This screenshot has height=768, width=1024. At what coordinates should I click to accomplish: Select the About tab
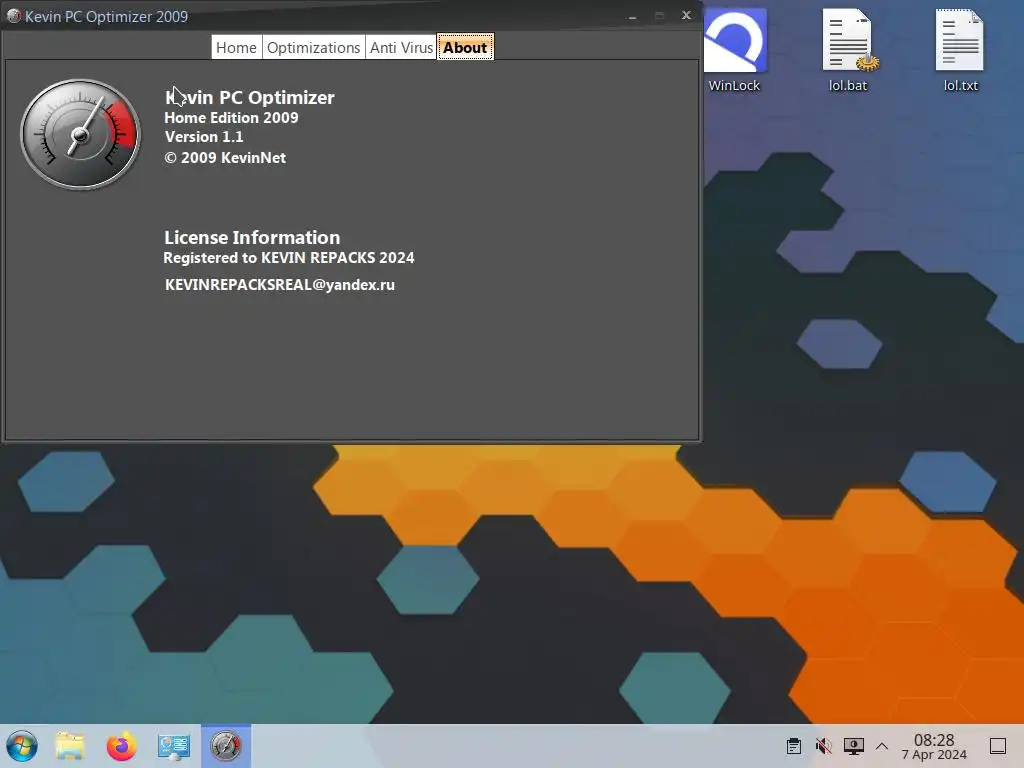pos(465,48)
